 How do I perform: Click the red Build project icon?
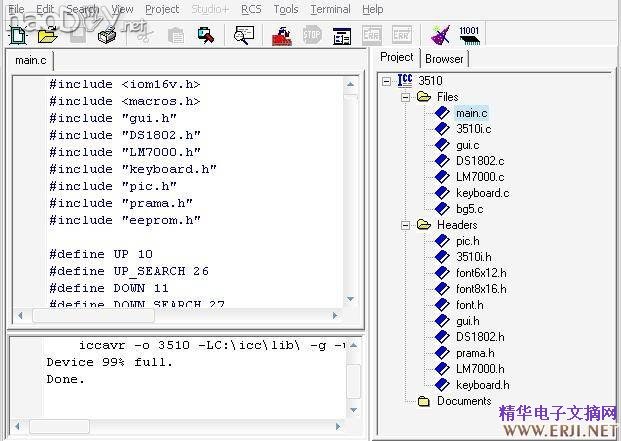pos(282,36)
